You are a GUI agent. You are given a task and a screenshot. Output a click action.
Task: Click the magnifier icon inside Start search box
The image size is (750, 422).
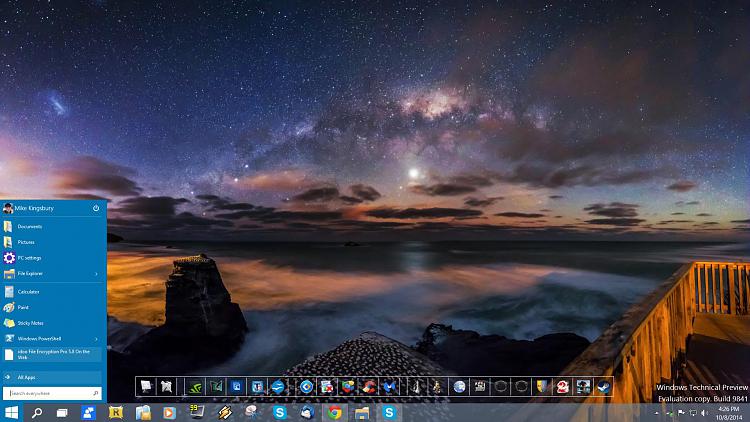[96, 393]
